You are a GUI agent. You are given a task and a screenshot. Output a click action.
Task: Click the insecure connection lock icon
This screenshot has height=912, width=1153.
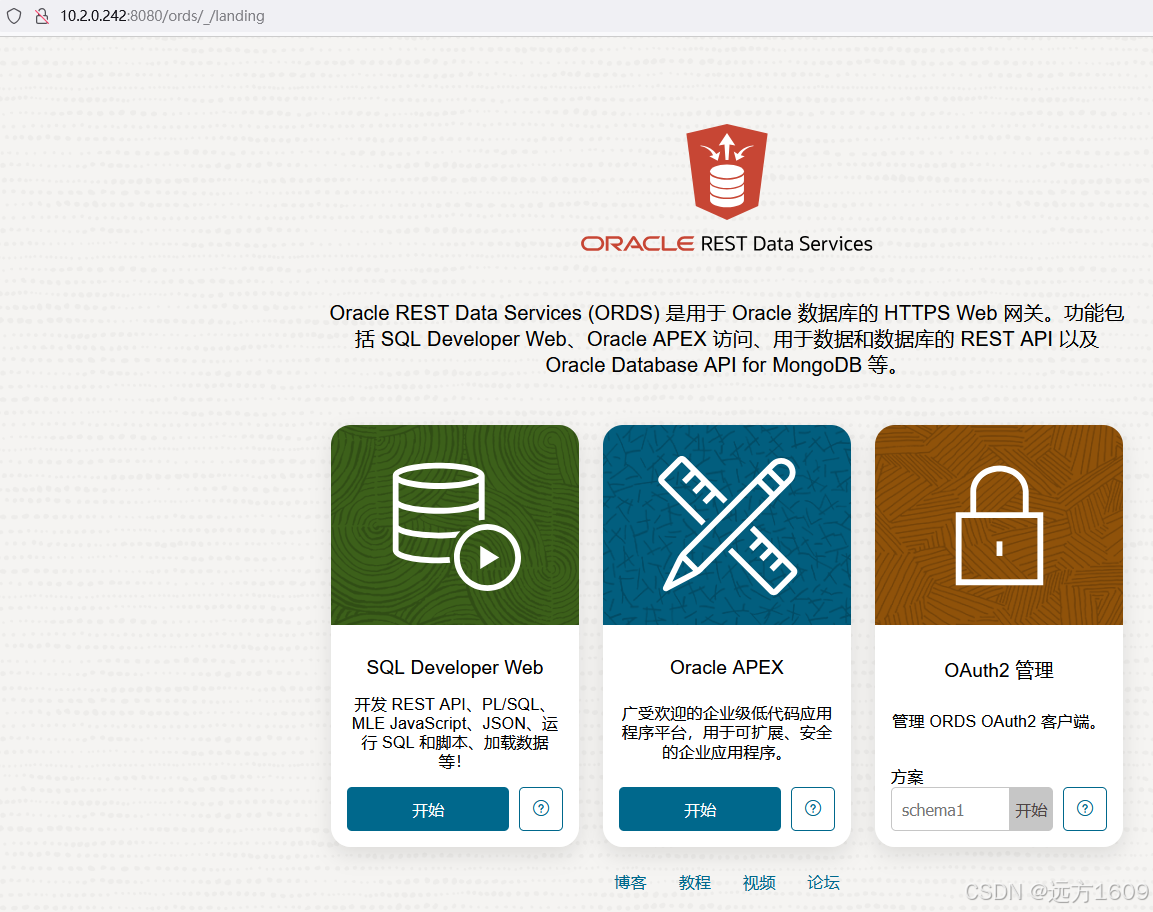pyautogui.click(x=42, y=15)
